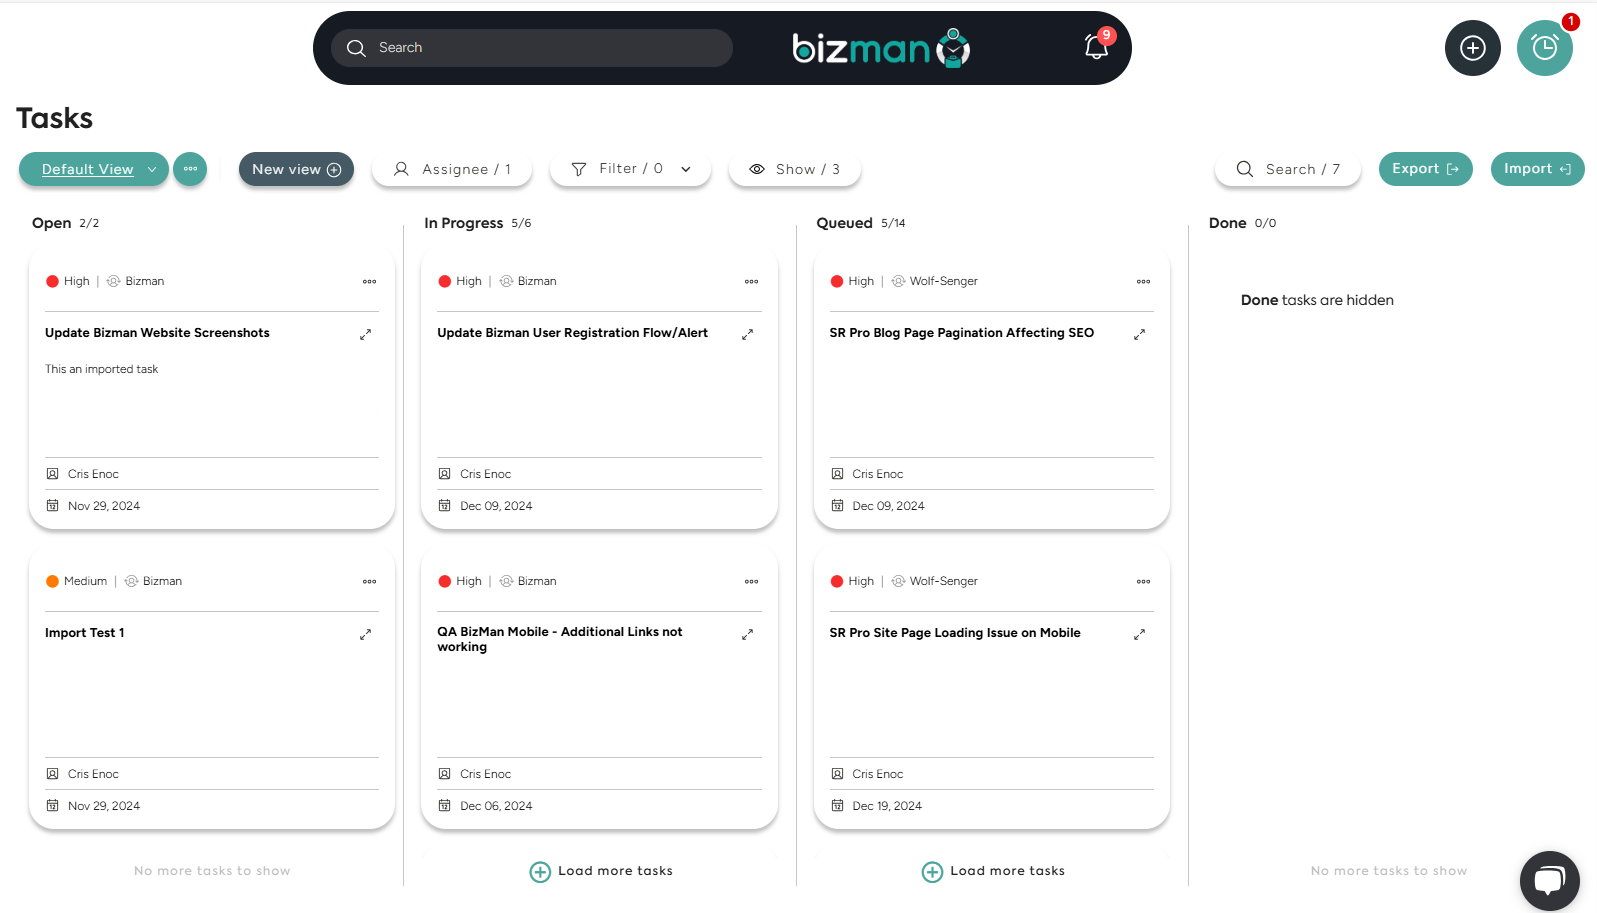Viewport: 1597px width, 913px height.
Task: Click the plus add button in header
Action: pos(1472,48)
